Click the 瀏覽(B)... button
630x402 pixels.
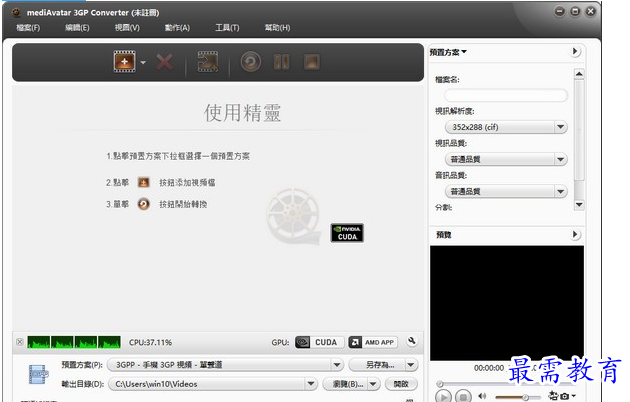click(x=345, y=384)
